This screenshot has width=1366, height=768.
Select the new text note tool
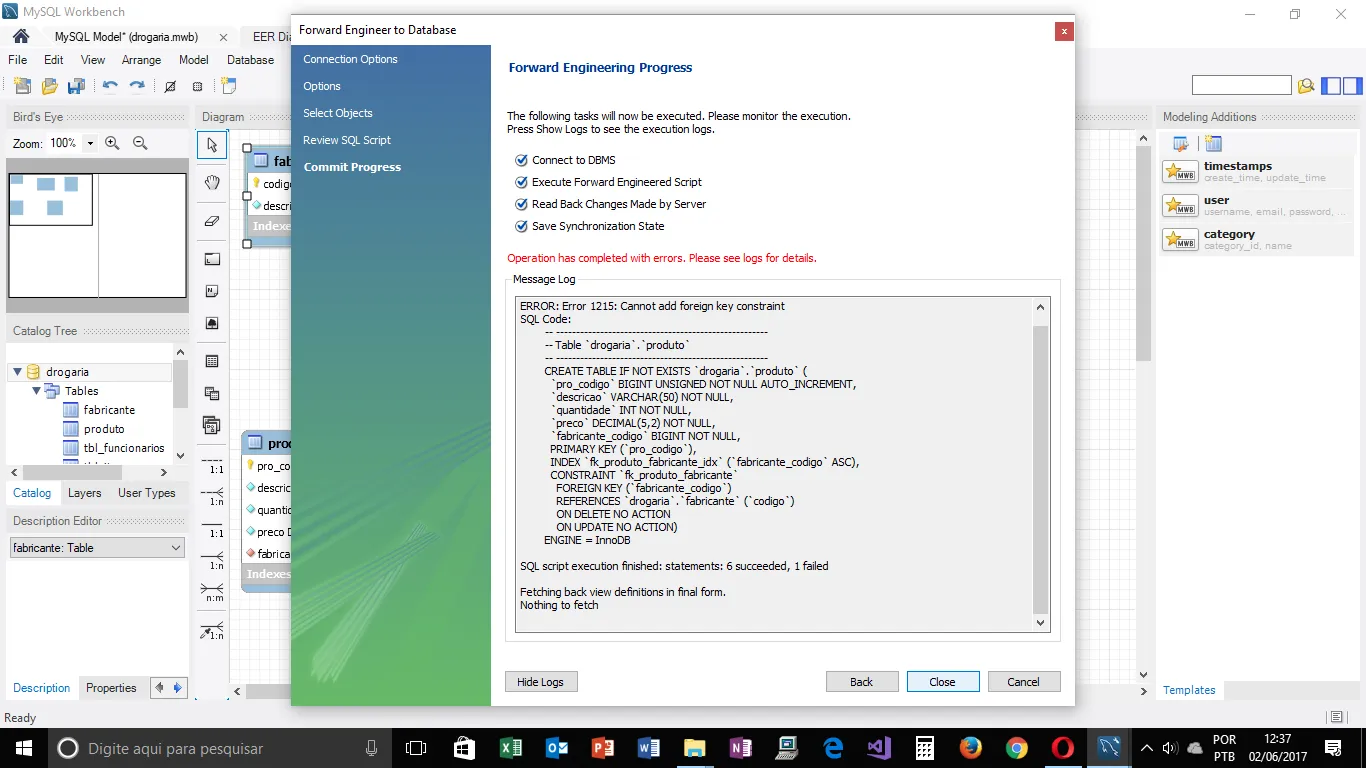click(x=211, y=291)
